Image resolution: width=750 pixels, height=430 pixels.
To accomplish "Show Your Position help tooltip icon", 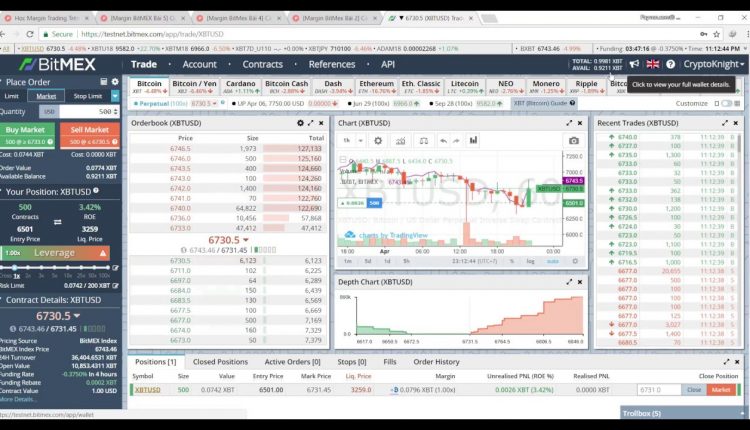I will pos(96,190).
